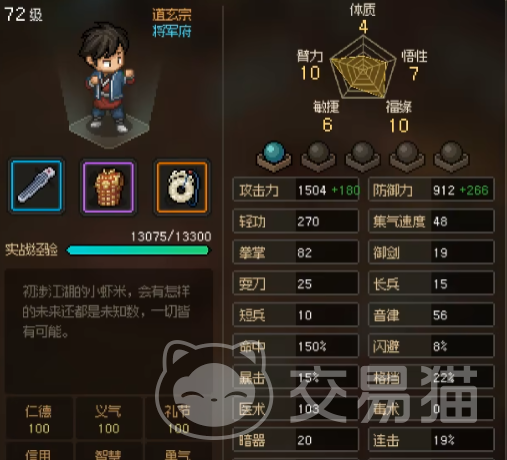Click the character sprite portrait

(x=108, y=79)
